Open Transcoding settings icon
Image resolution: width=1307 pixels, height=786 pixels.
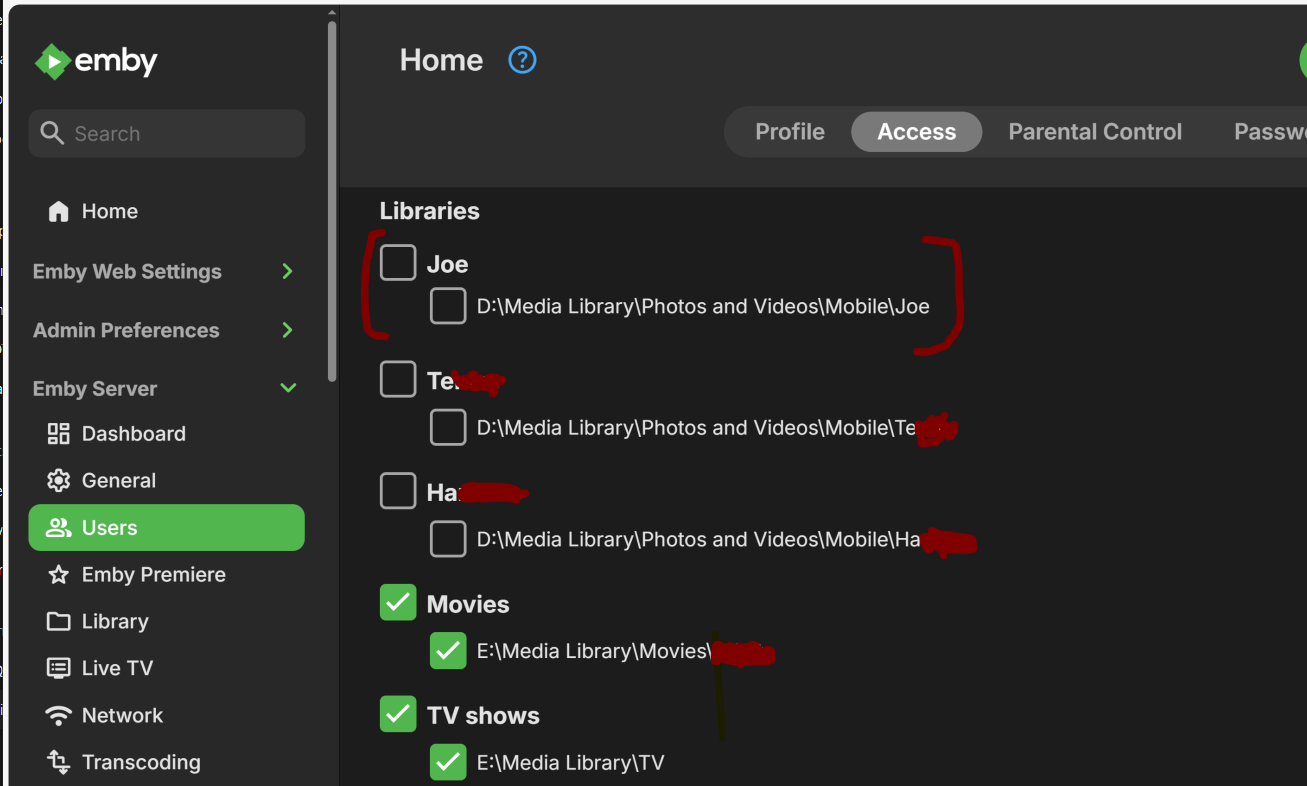[59, 762]
